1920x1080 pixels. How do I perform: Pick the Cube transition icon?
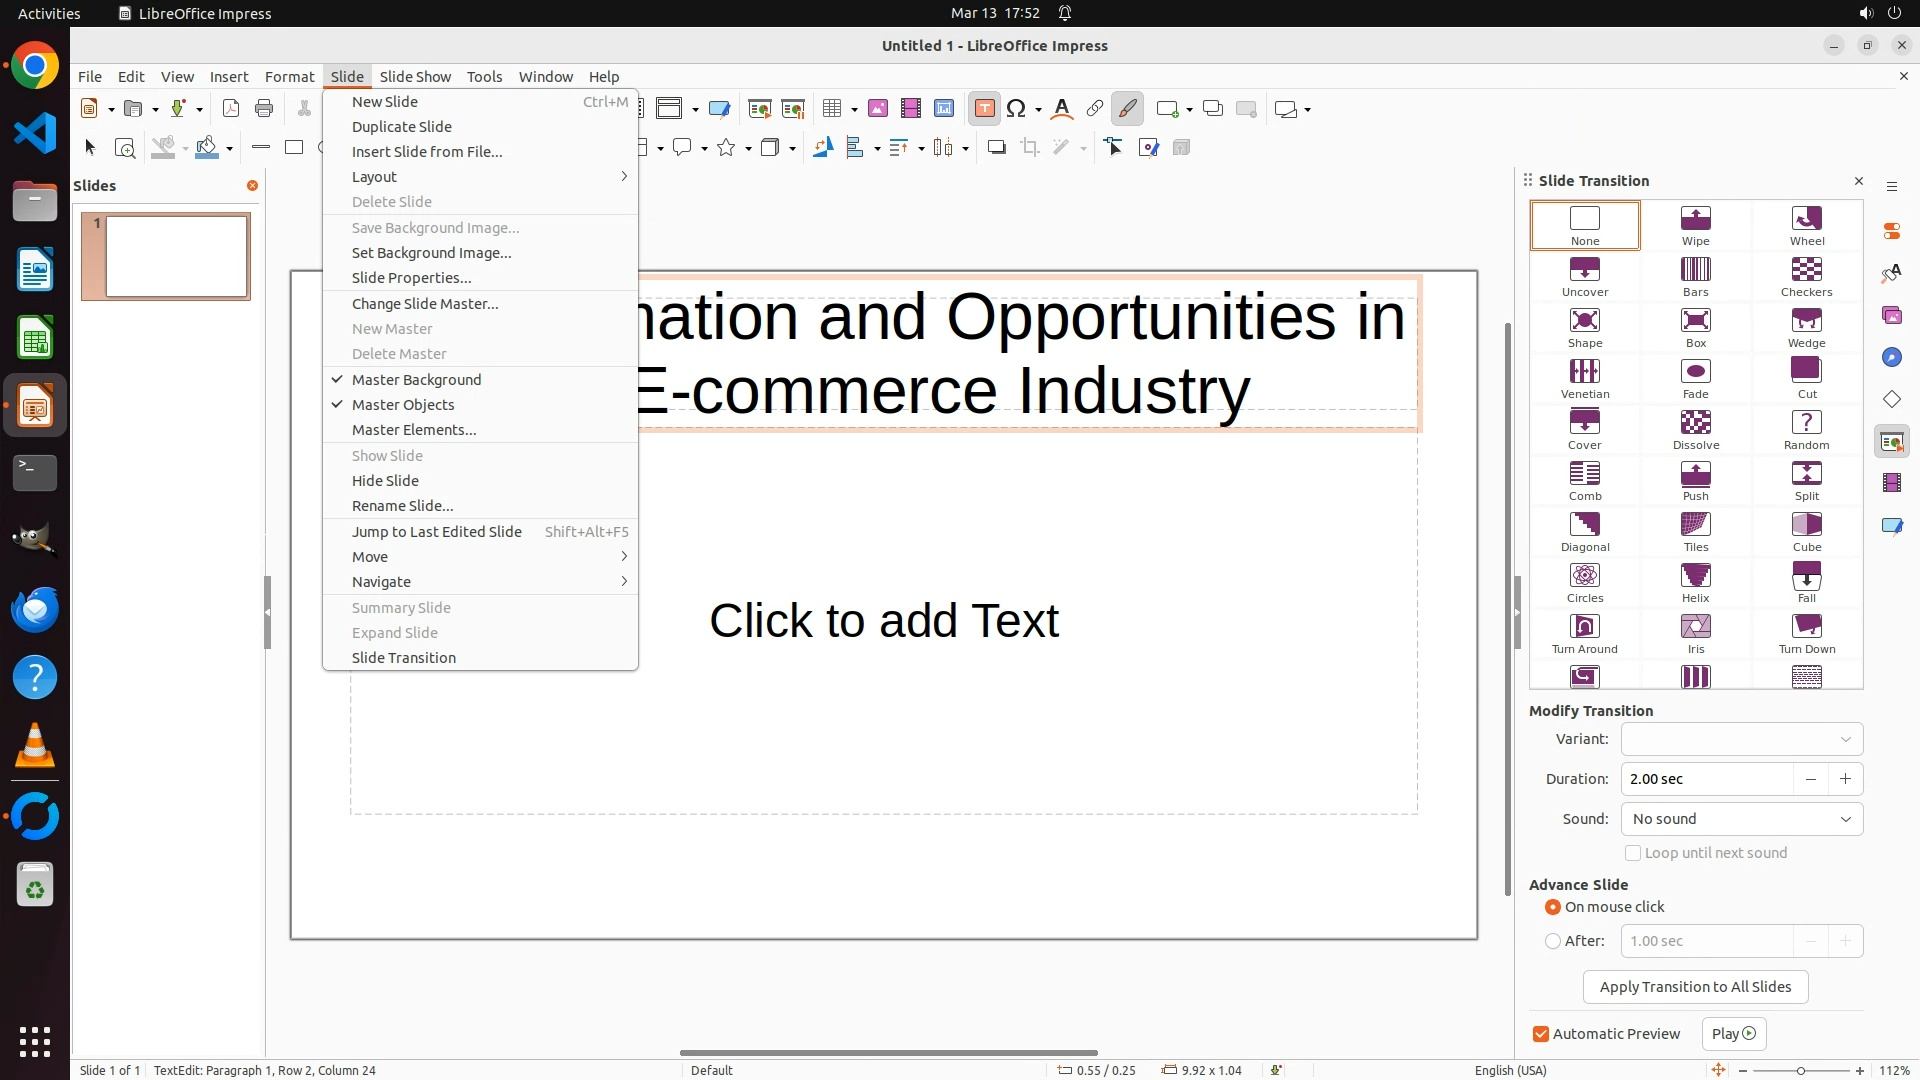pyautogui.click(x=1806, y=532)
